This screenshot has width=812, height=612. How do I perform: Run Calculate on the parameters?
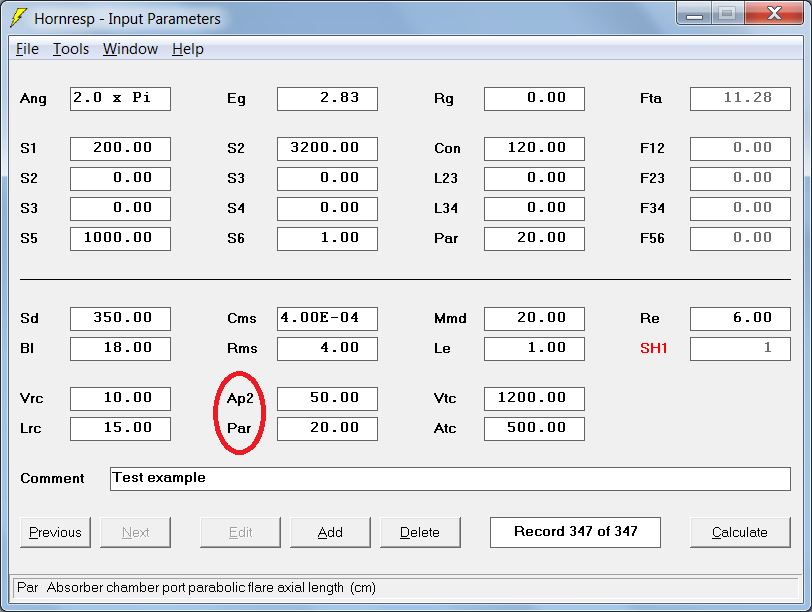[x=740, y=532]
